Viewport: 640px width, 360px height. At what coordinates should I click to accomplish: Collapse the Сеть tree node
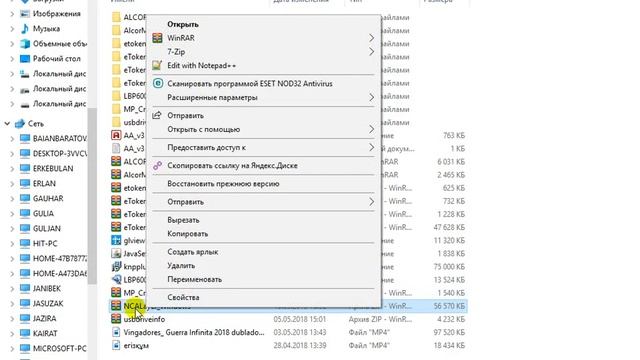pos(7,123)
